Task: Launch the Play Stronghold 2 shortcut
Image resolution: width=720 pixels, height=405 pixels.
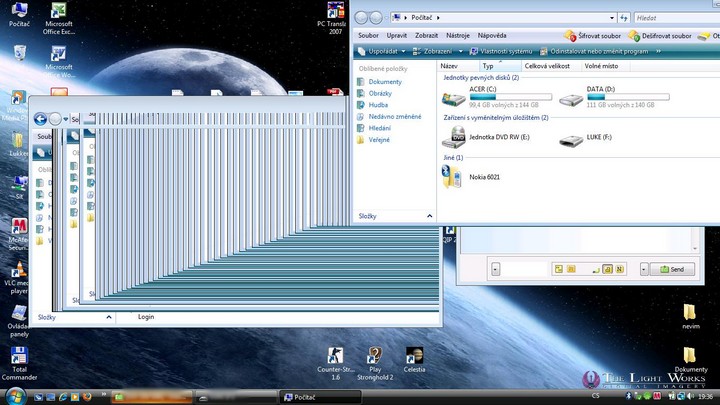Action: (x=374, y=356)
